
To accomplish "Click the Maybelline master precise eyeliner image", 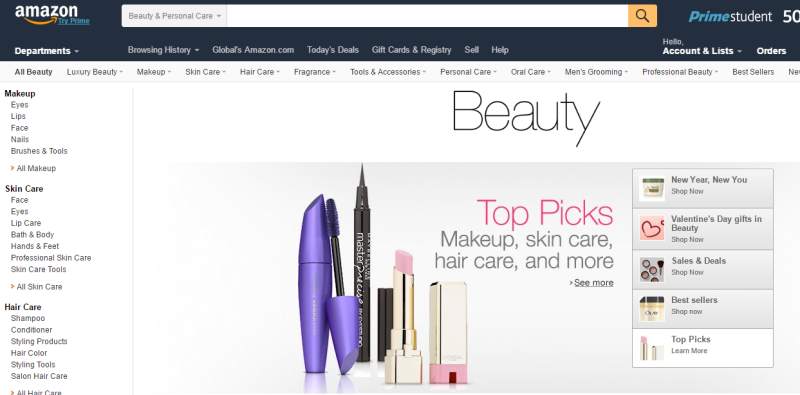I will tap(362, 263).
